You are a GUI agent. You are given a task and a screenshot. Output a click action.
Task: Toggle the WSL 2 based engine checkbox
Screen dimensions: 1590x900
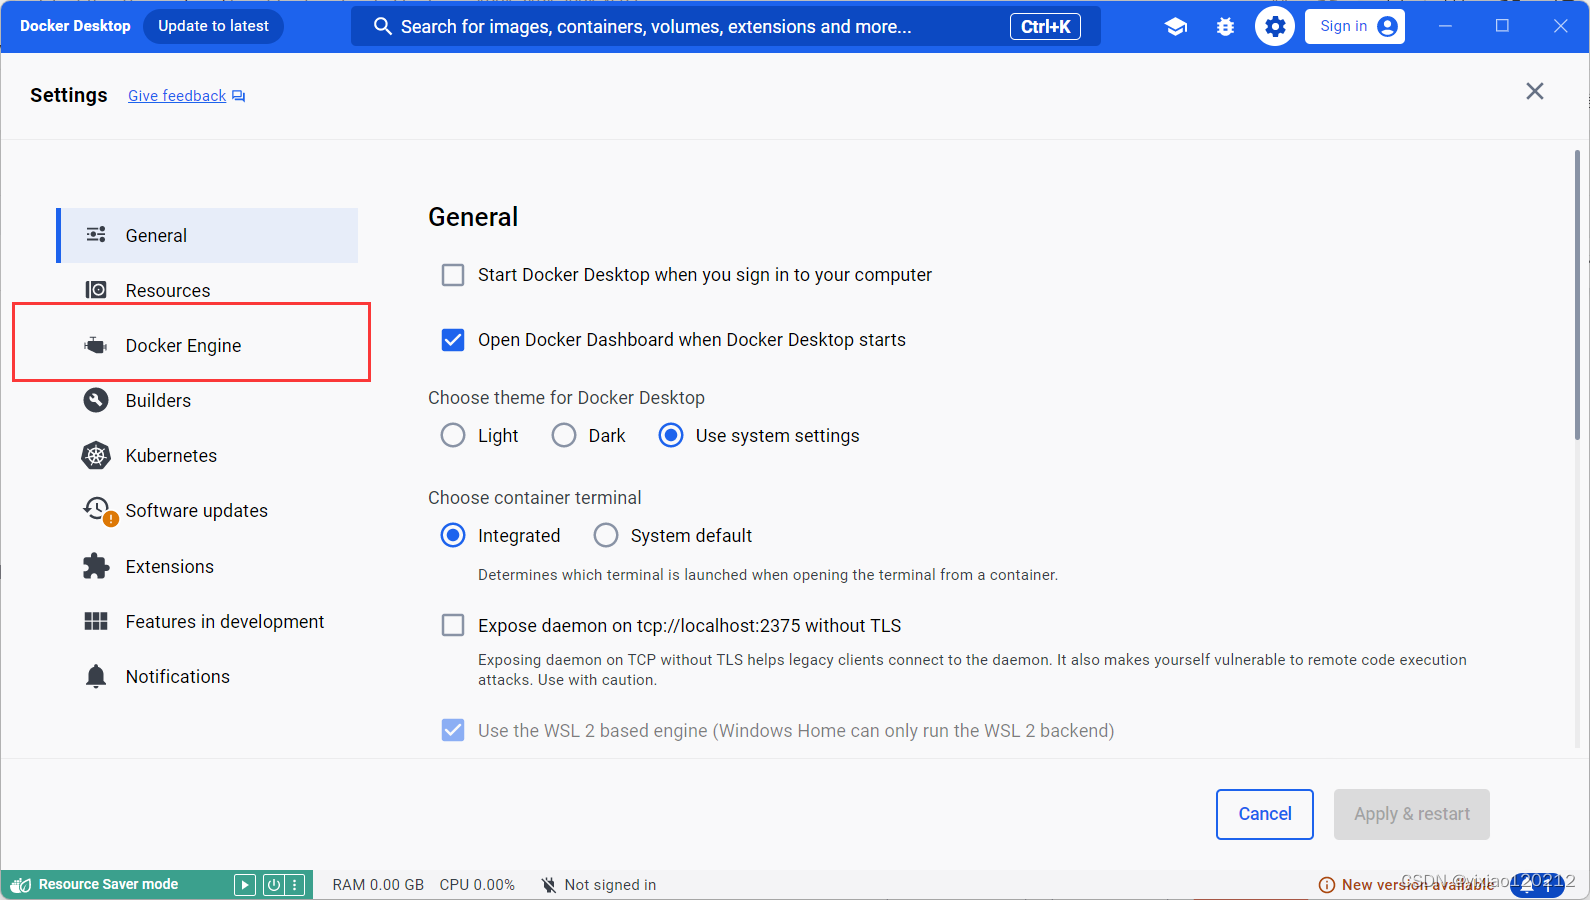point(453,730)
